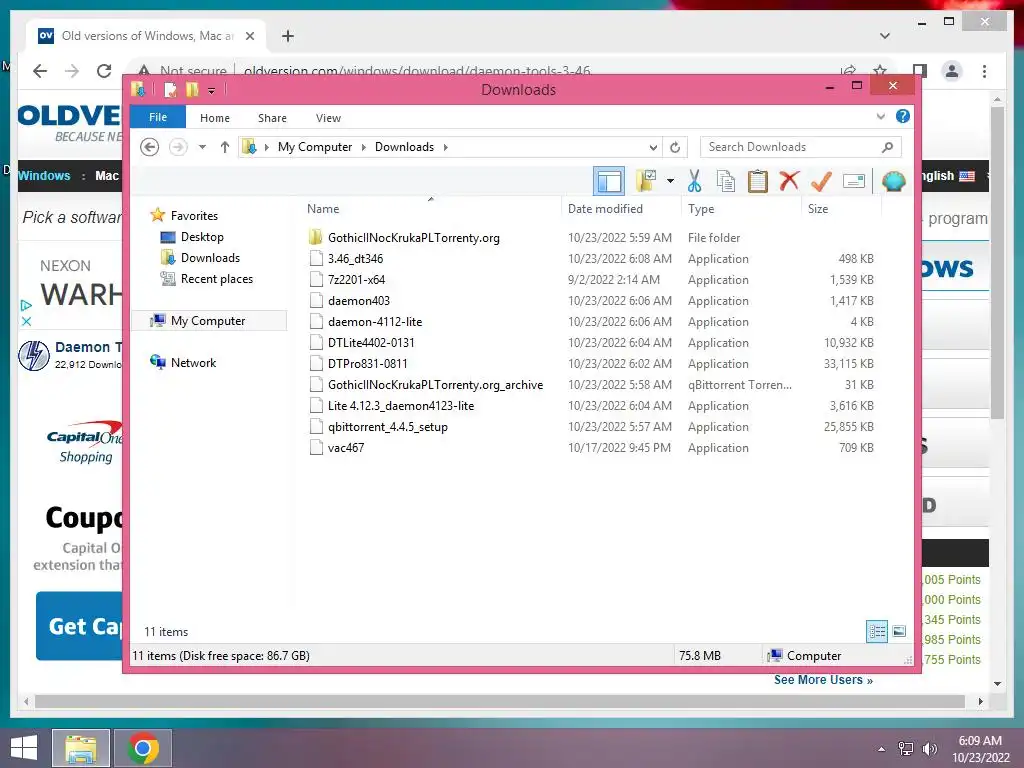Select Network in navigation pane
Viewport: 1024px width, 768px height.
[x=193, y=362]
